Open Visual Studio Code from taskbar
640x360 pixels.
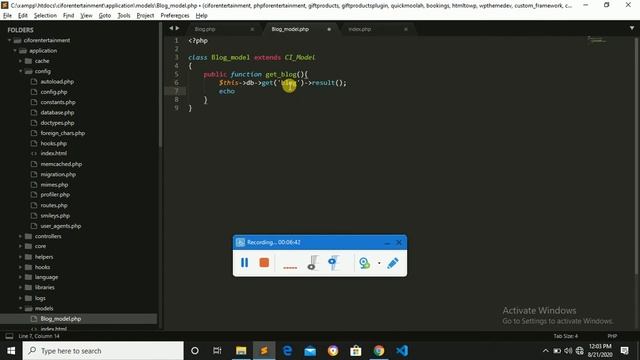[x=402, y=351]
